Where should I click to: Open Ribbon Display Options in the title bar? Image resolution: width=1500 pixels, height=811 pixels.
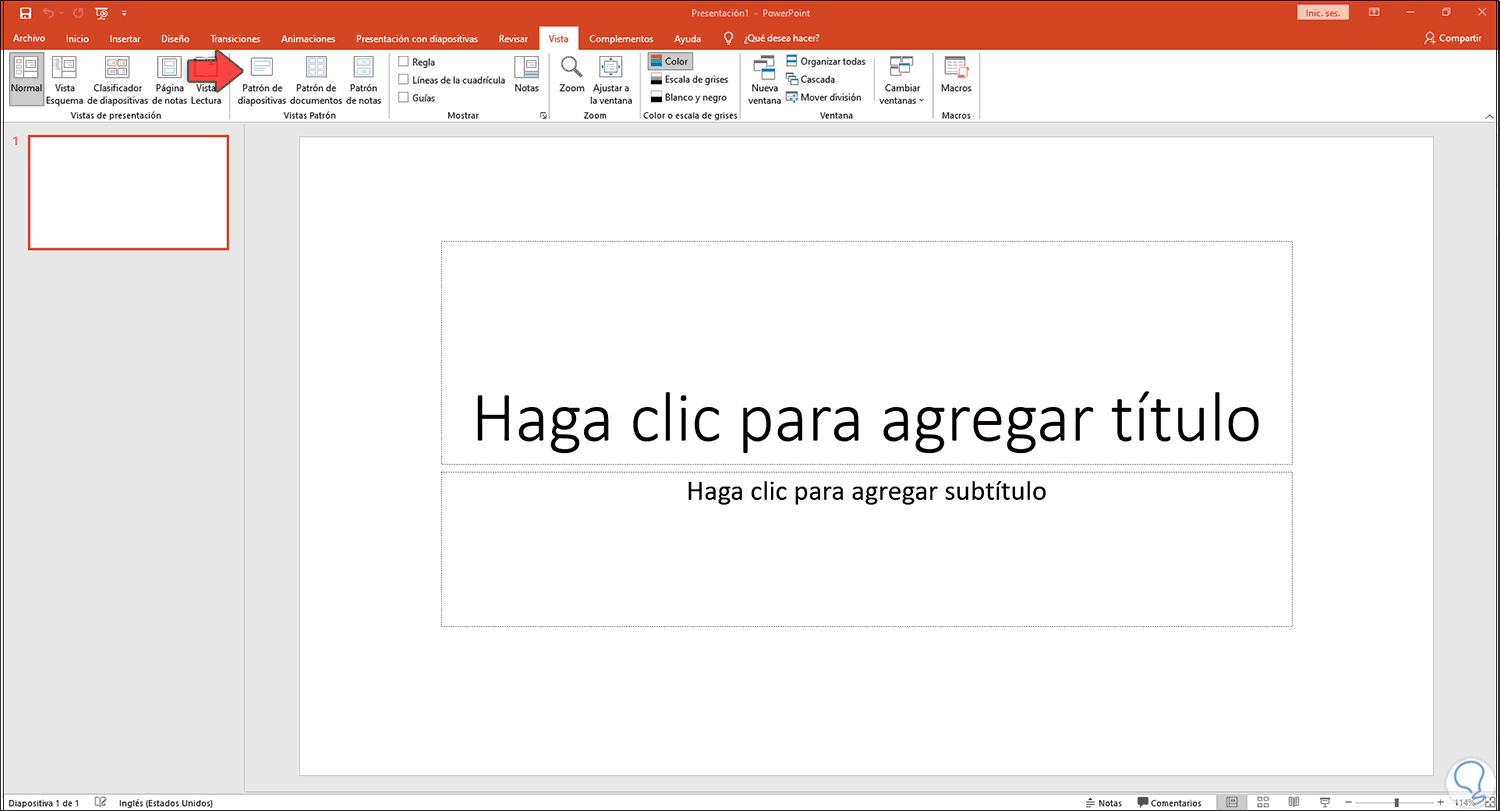(x=1375, y=13)
